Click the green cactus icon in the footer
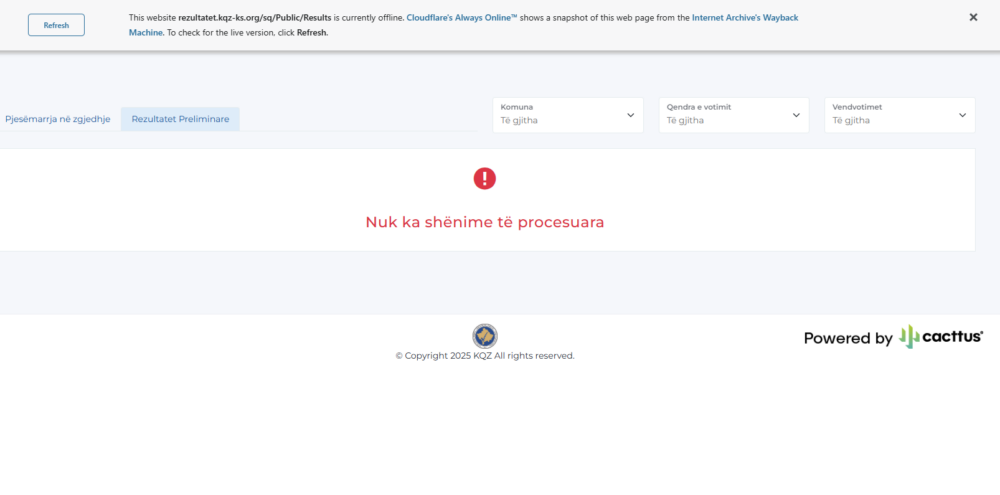This screenshot has height=495, width=1000. (x=909, y=337)
